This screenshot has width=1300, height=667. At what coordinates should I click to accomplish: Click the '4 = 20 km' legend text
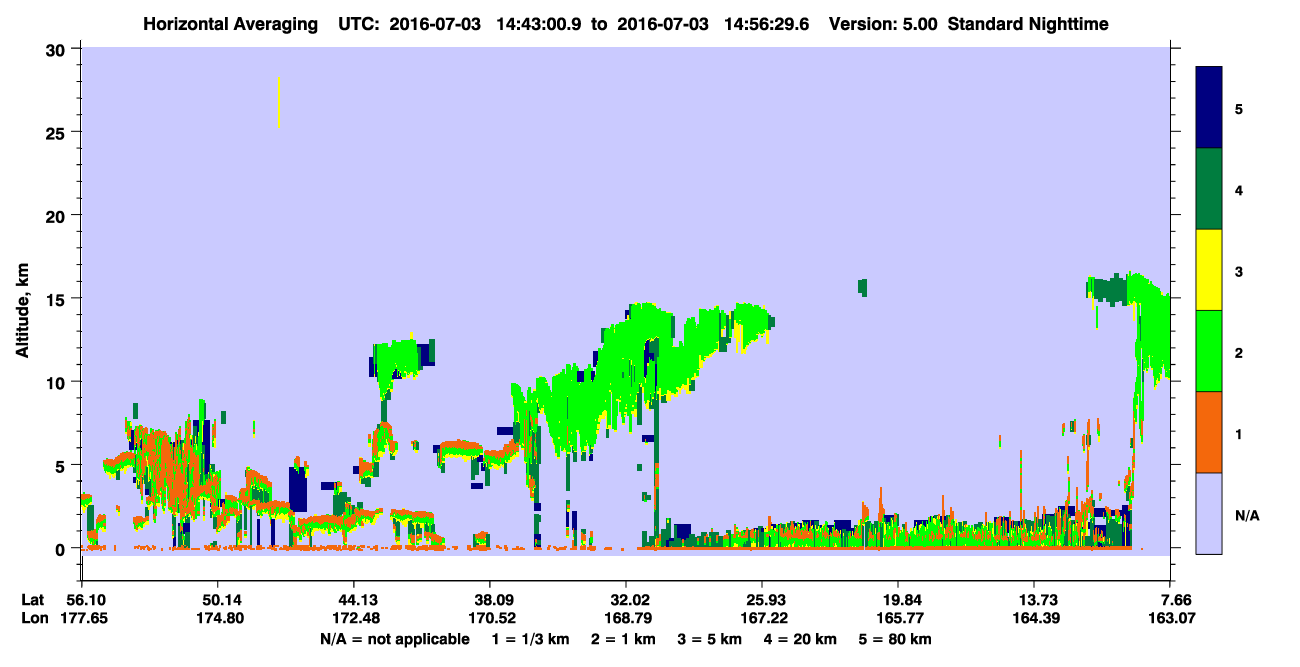[800, 638]
